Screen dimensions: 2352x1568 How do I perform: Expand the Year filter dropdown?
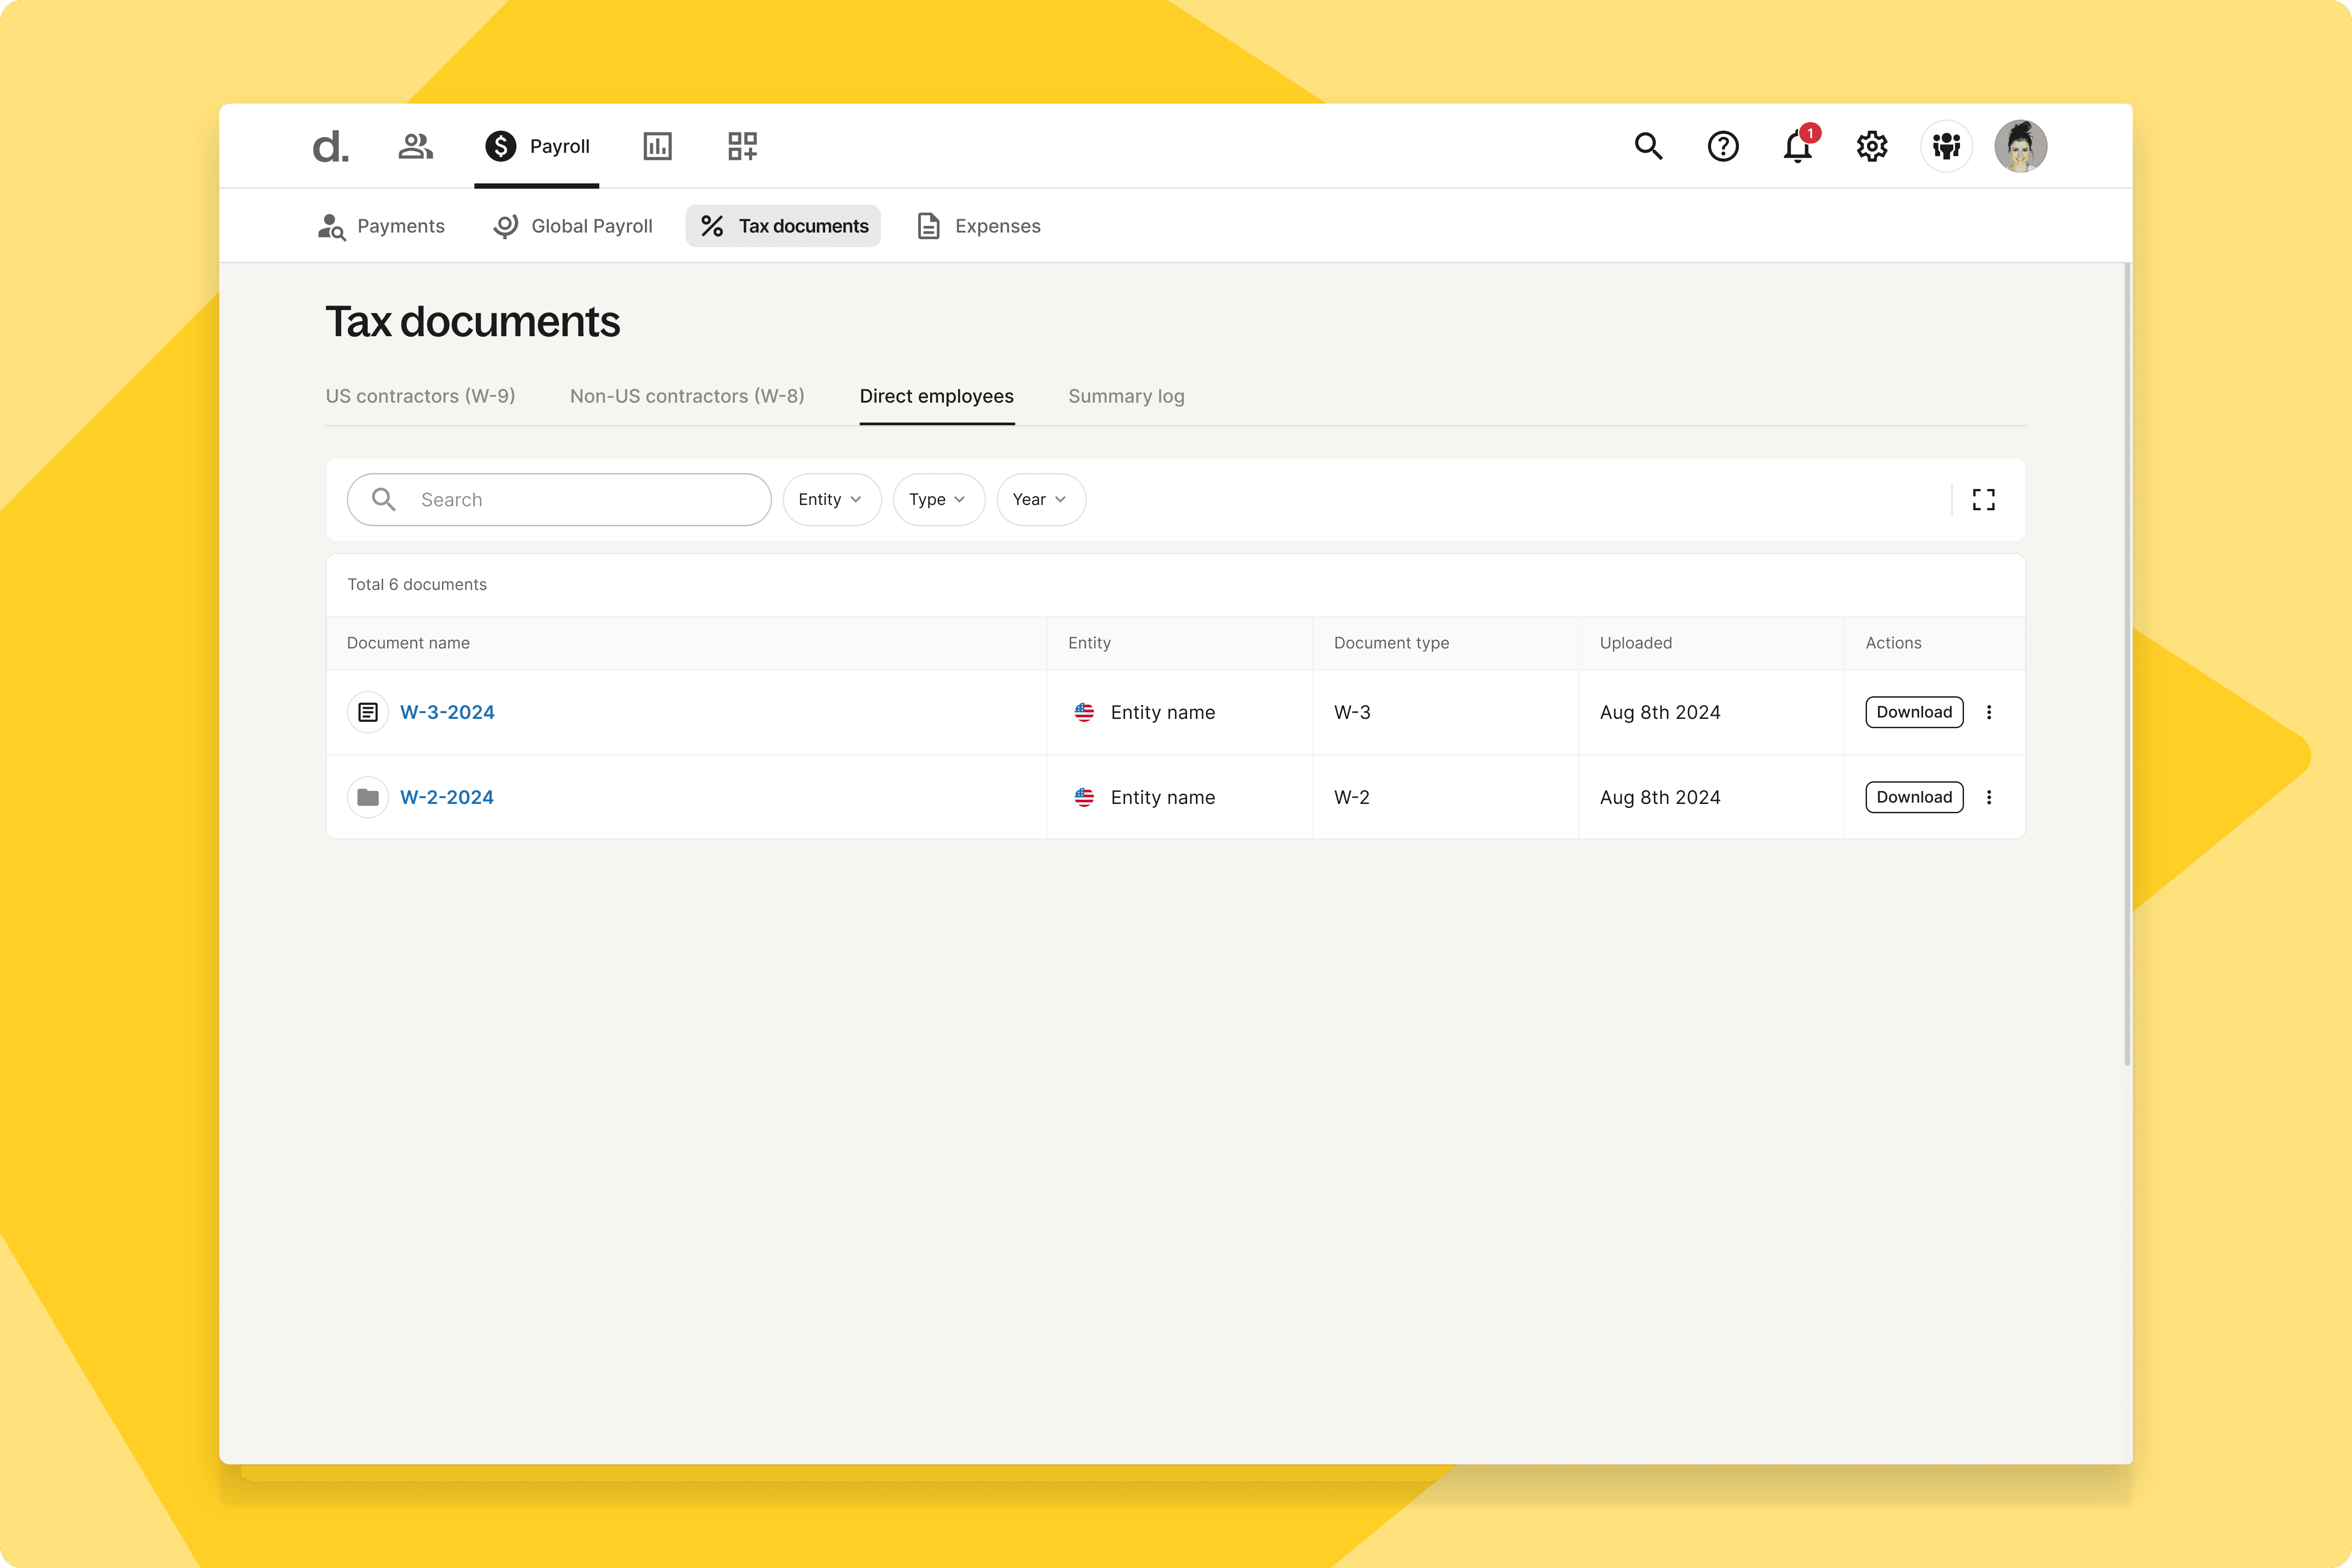(1040, 500)
